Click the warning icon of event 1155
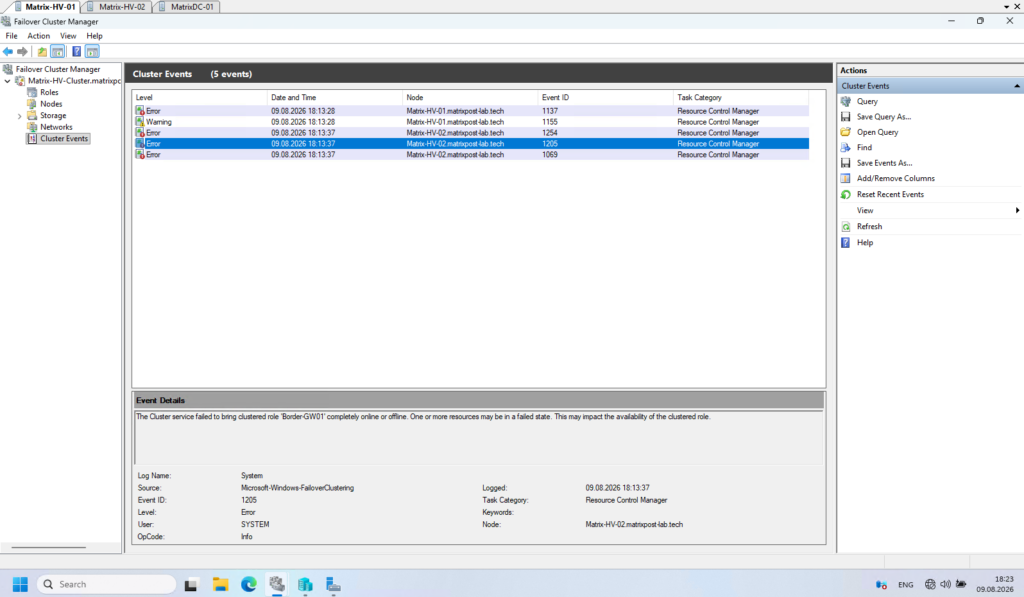 [x=140, y=122]
